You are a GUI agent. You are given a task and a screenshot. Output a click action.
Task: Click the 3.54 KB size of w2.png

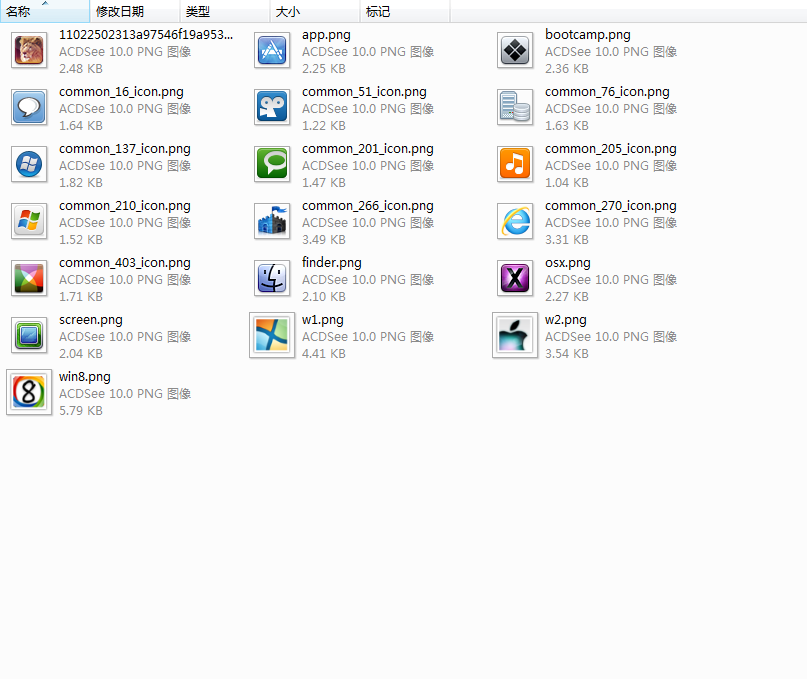click(567, 353)
